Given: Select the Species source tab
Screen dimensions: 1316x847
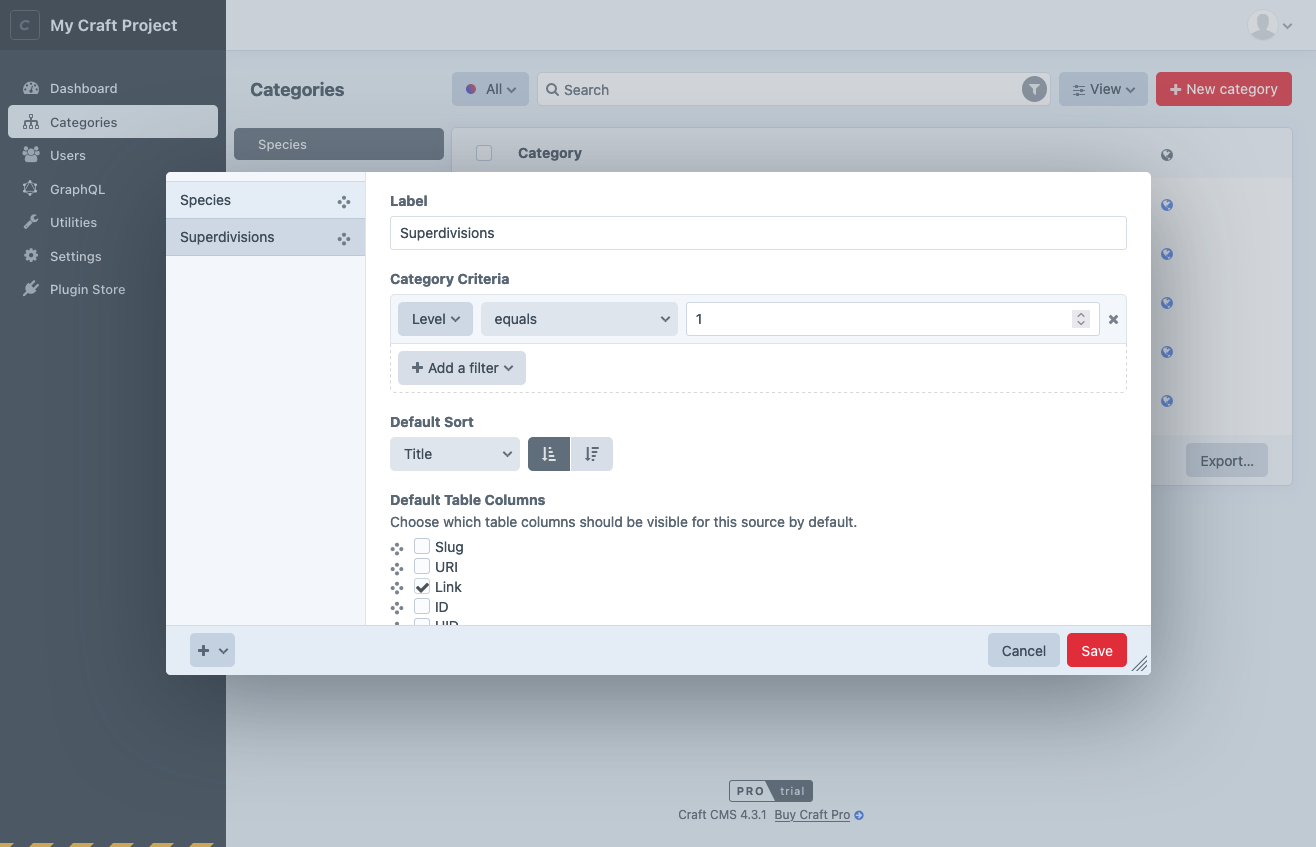Looking at the screenshot, I should pyautogui.click(x=205, y=200).
